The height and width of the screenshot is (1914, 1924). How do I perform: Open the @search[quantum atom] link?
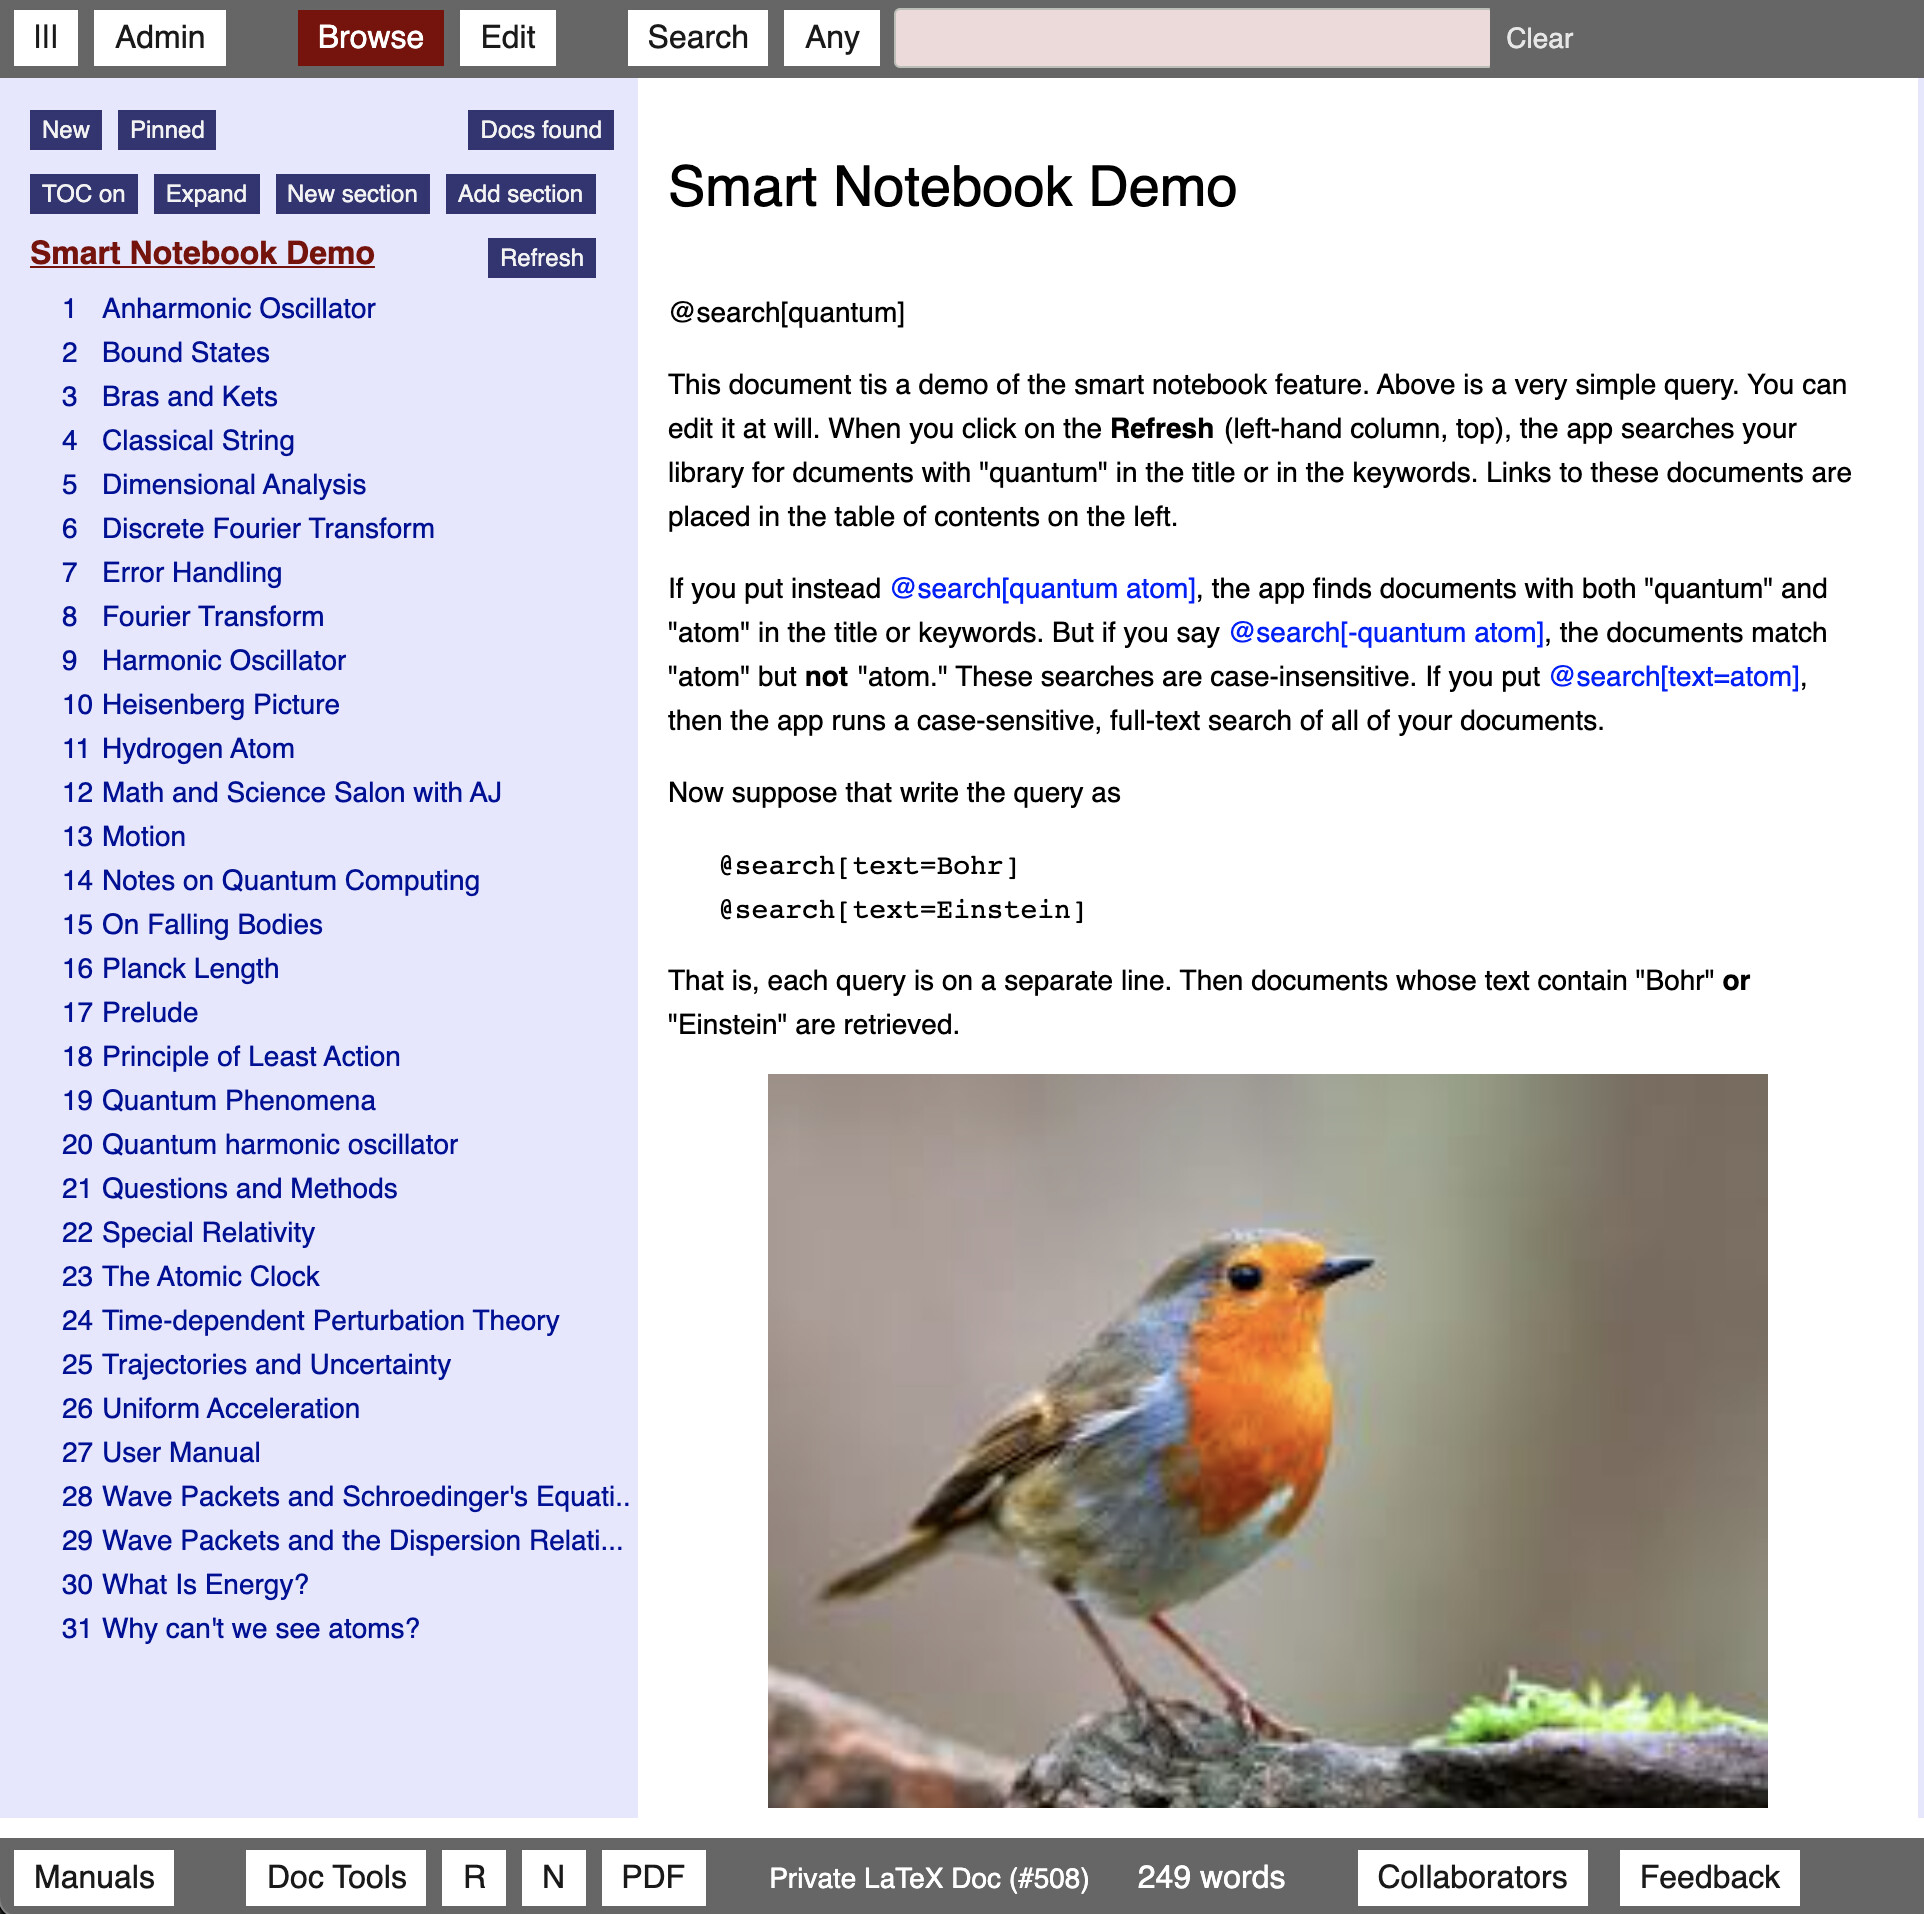[x=1042, y=589]
